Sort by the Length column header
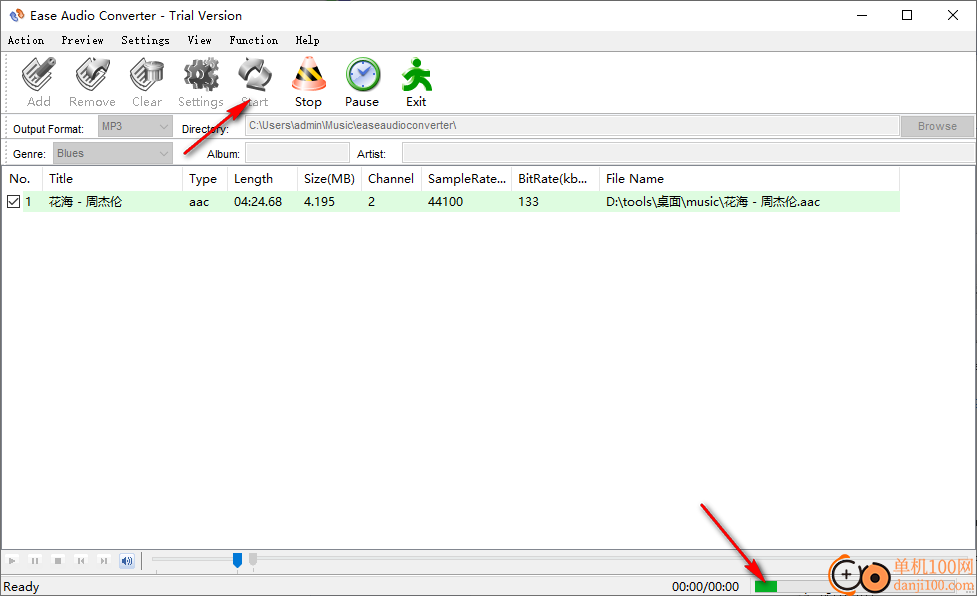Screen dimensions: 977x596 262,179
